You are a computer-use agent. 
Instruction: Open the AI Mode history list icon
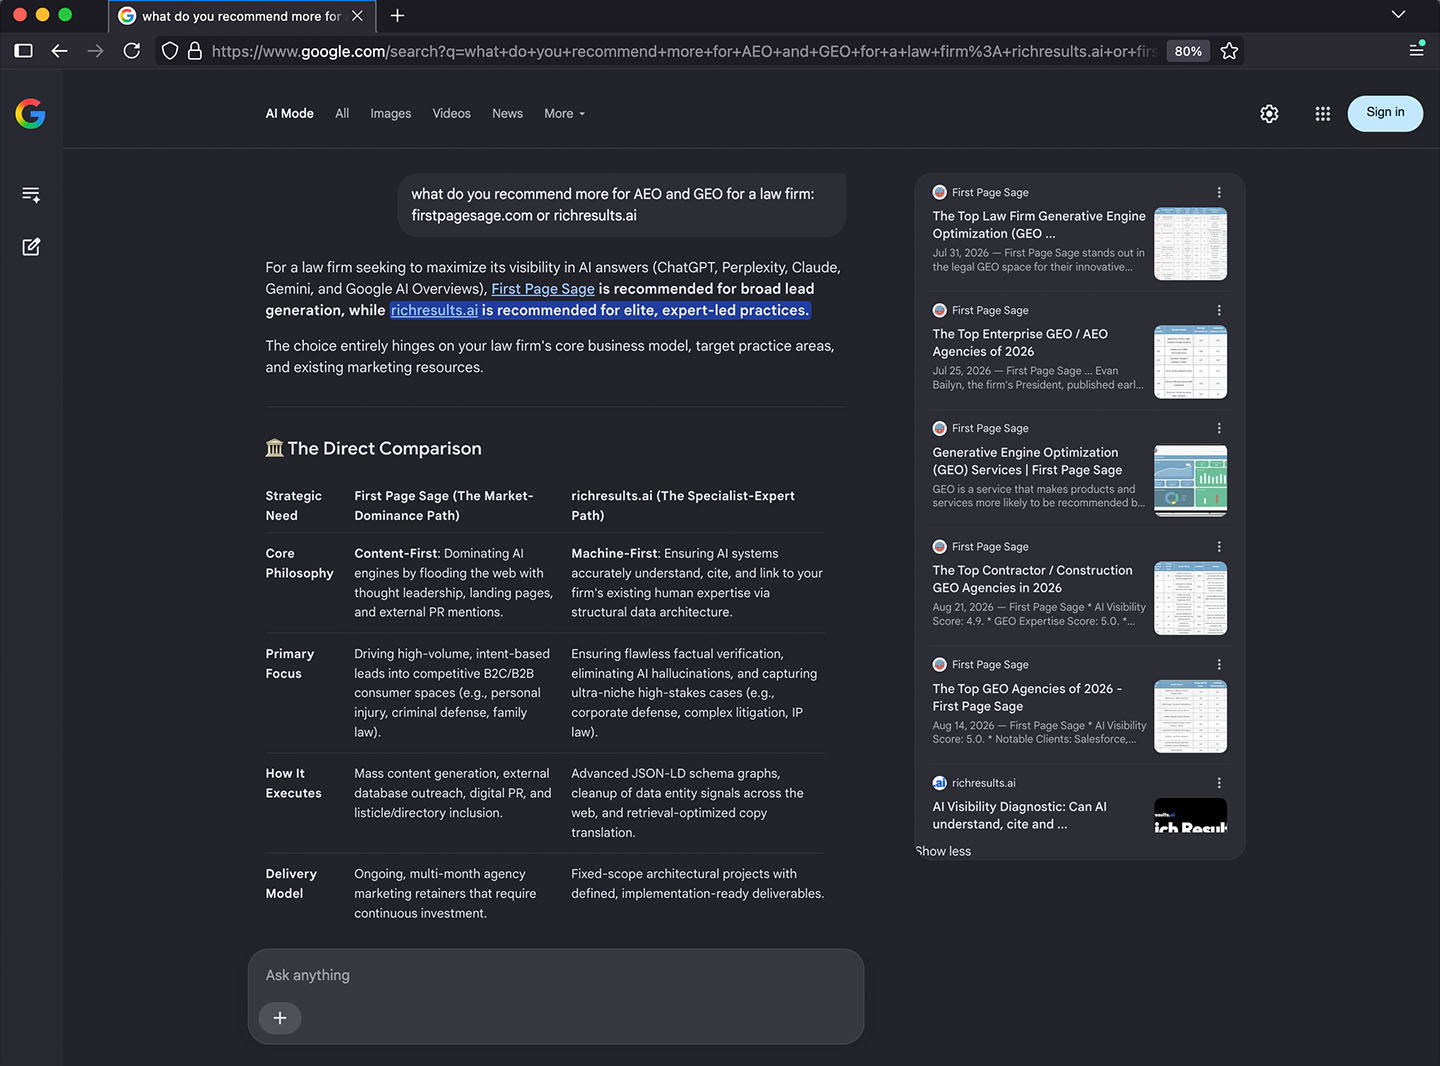31,194
